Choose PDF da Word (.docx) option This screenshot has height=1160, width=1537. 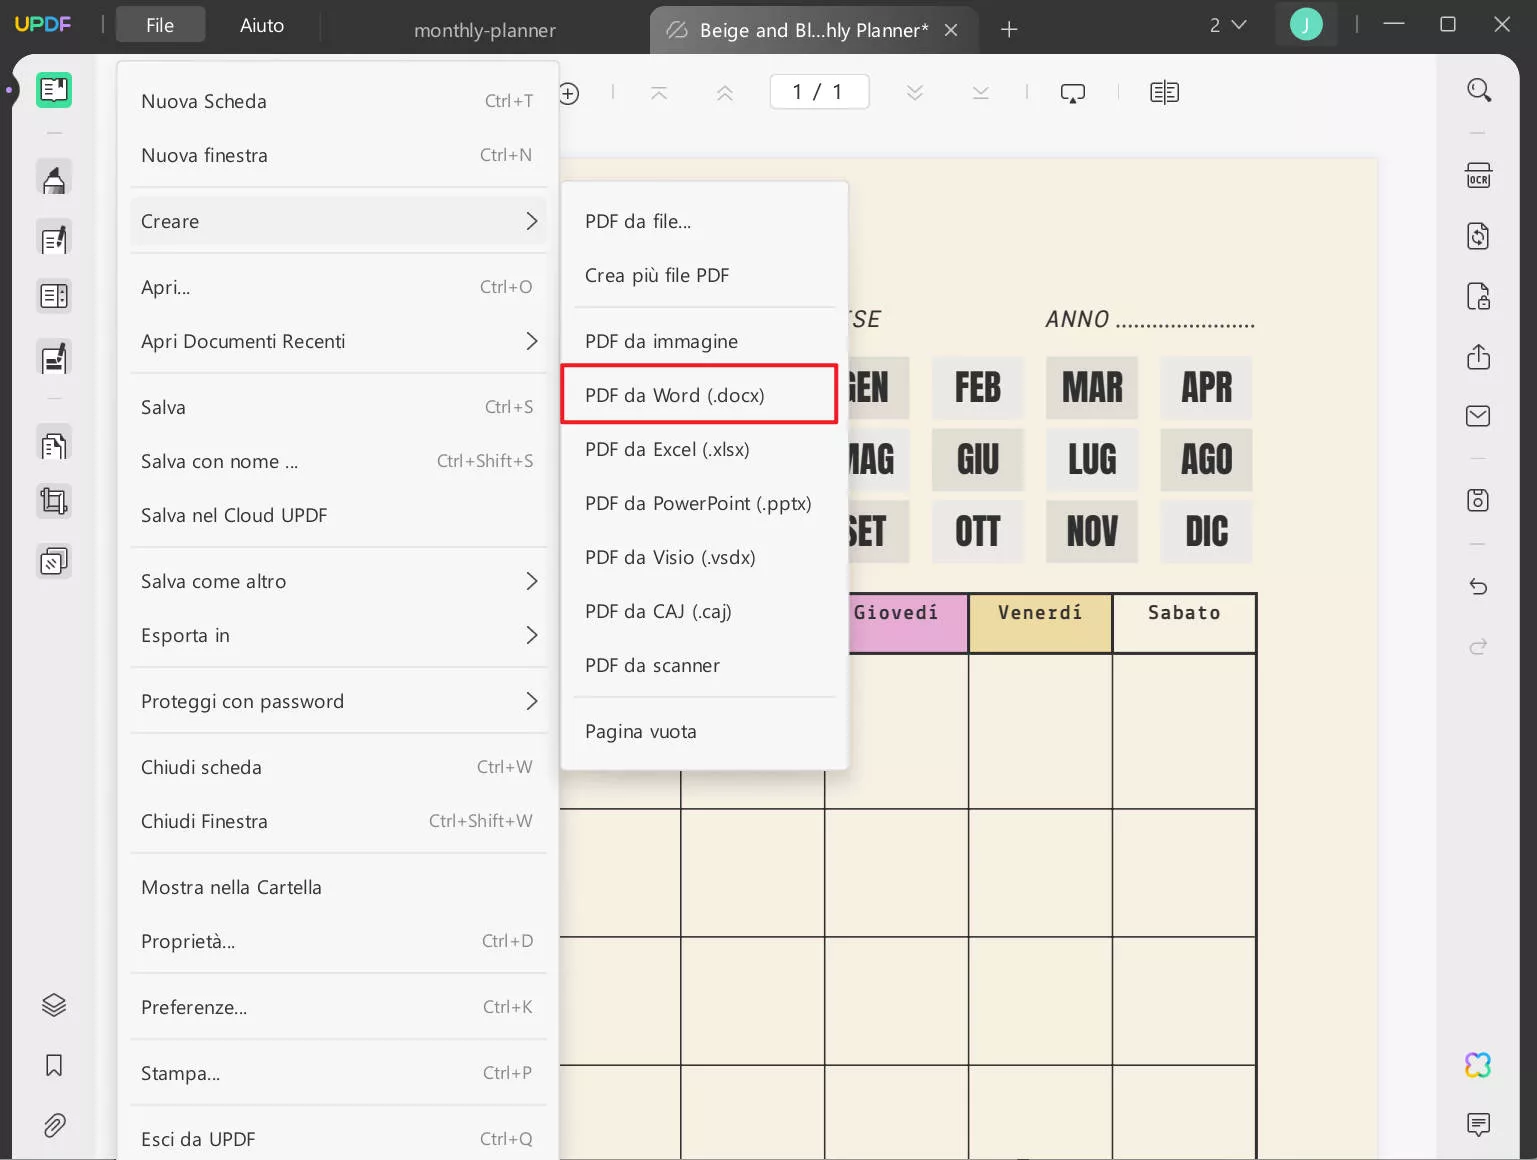pyautogui.click(x=700, y=395)
